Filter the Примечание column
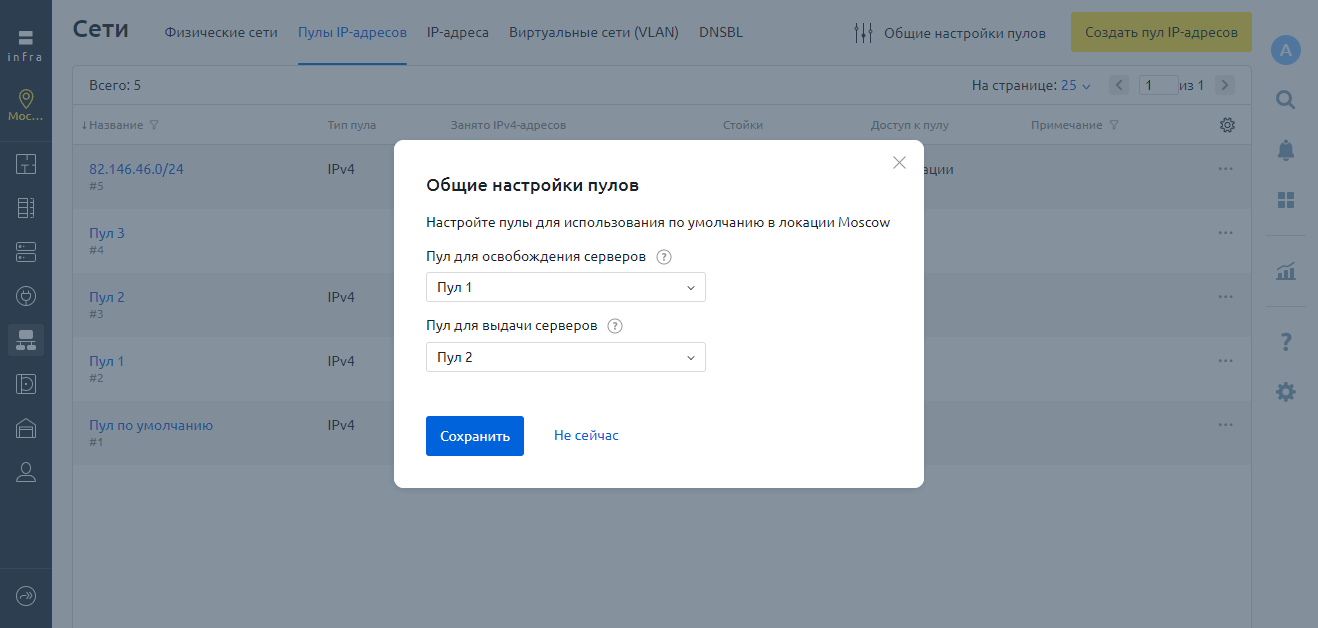Viewport: 1318px width, 628px height. [x=1114, y=126]
